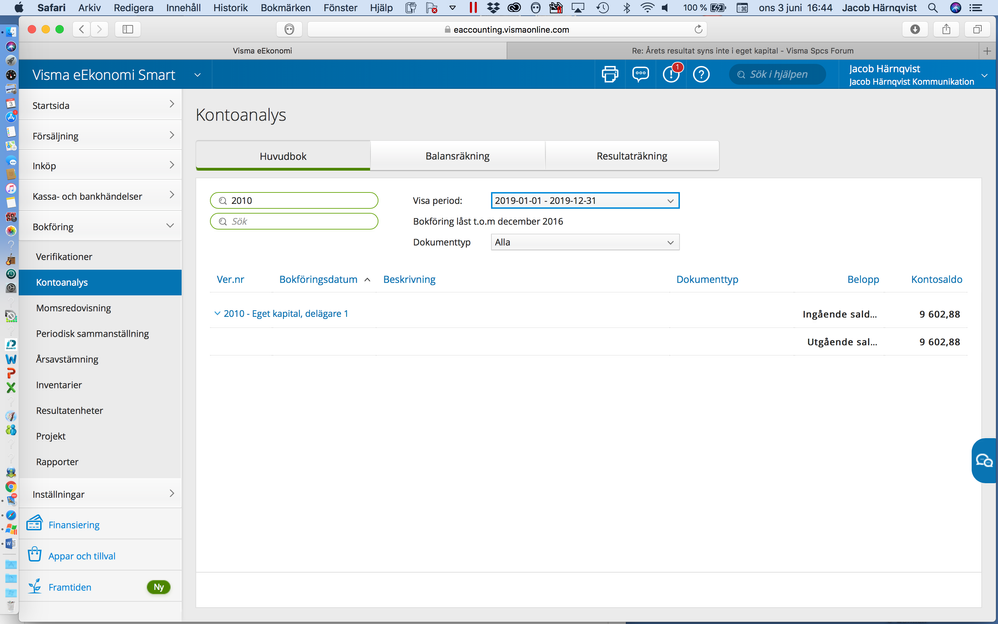998x624 pixels.
Task: Open Wi-Fi menu bar icon
Action: [647, 8]
